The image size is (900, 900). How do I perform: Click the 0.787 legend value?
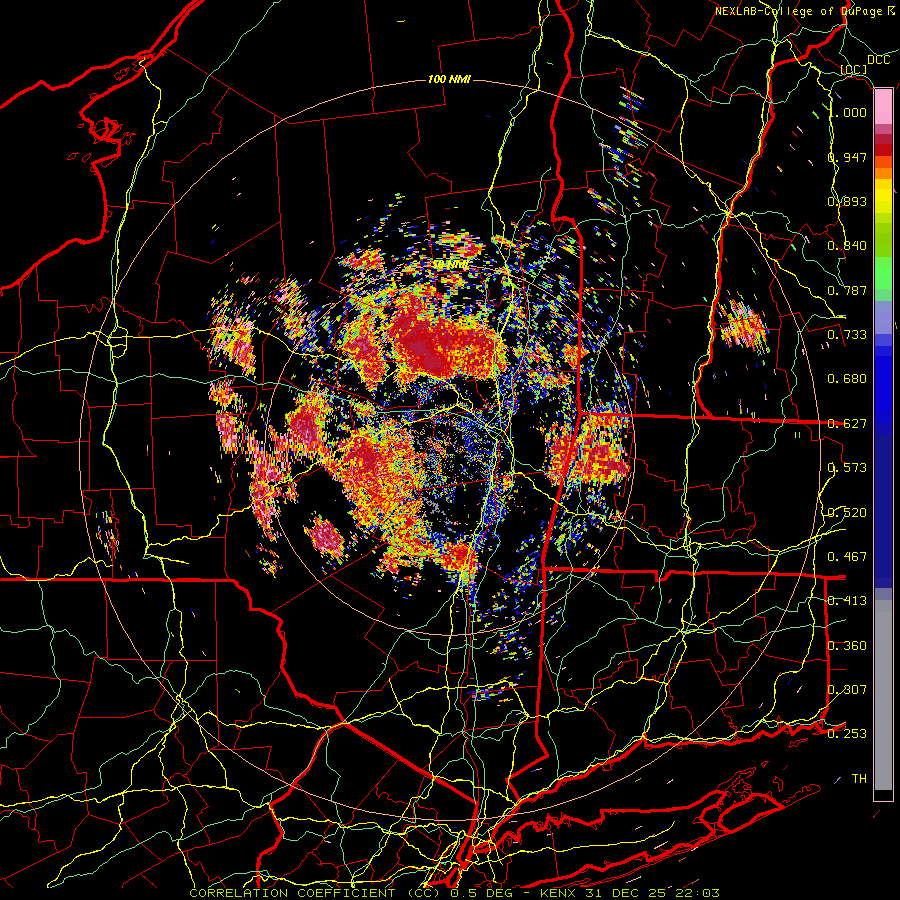847,290
